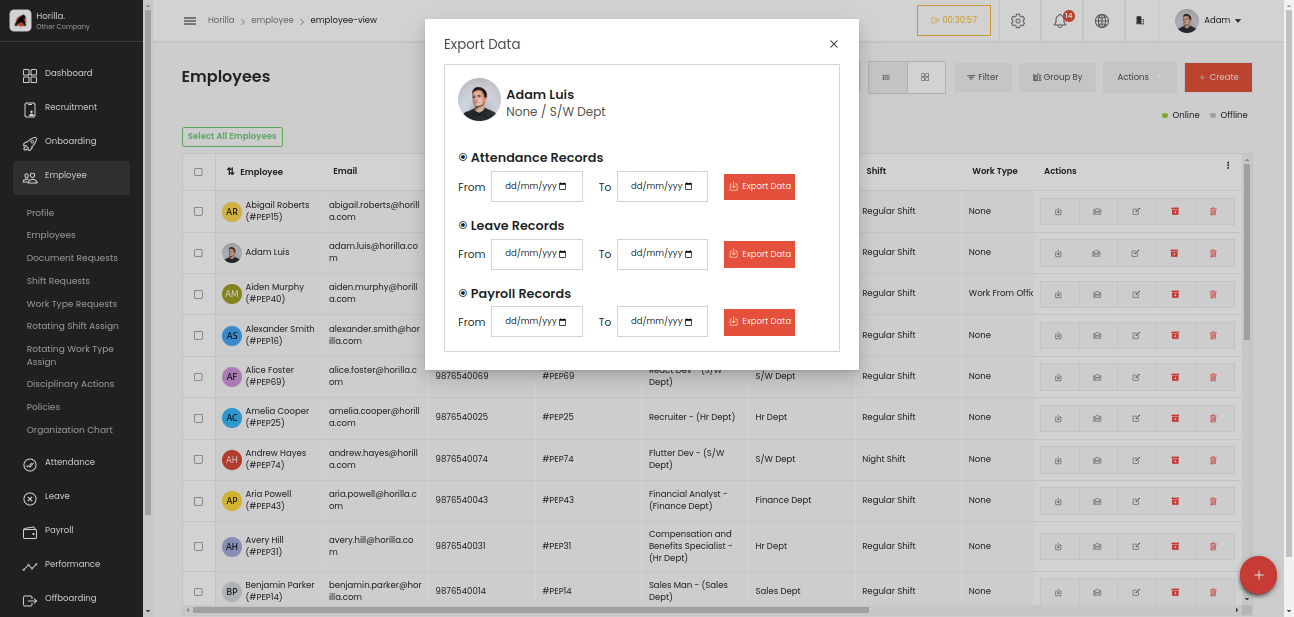
Task: Click archive icon in Adam Luis row
Action: [x=1175, y=252]
